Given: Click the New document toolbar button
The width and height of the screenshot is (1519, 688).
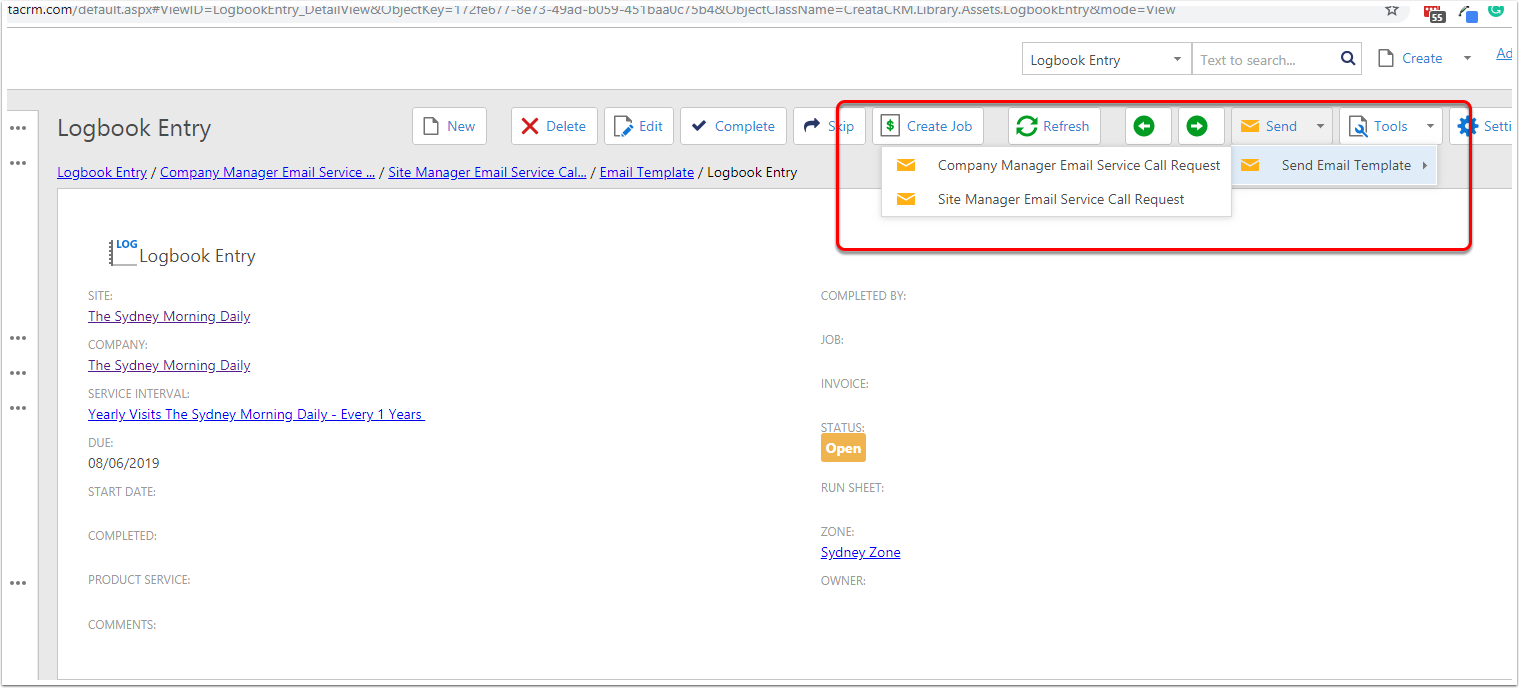Looking at the screenshot, I should coord(449,126).
